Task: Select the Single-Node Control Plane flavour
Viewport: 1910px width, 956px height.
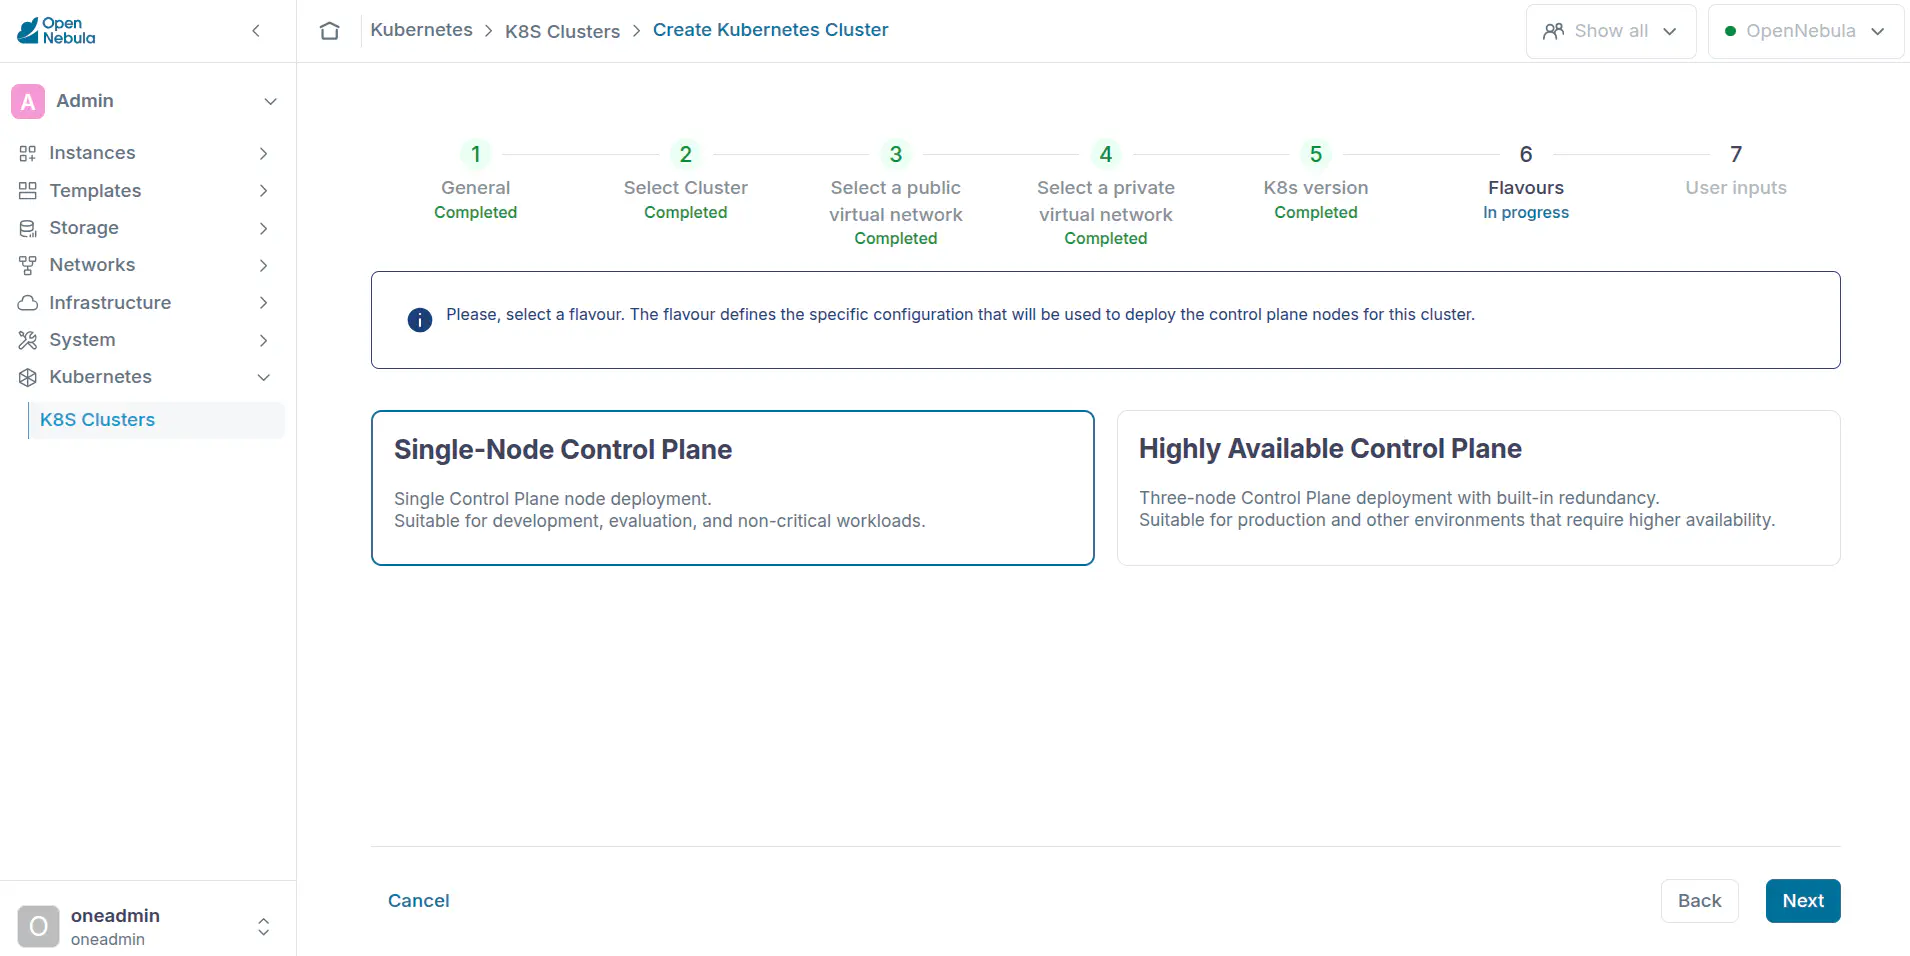Action: (733, 488)
